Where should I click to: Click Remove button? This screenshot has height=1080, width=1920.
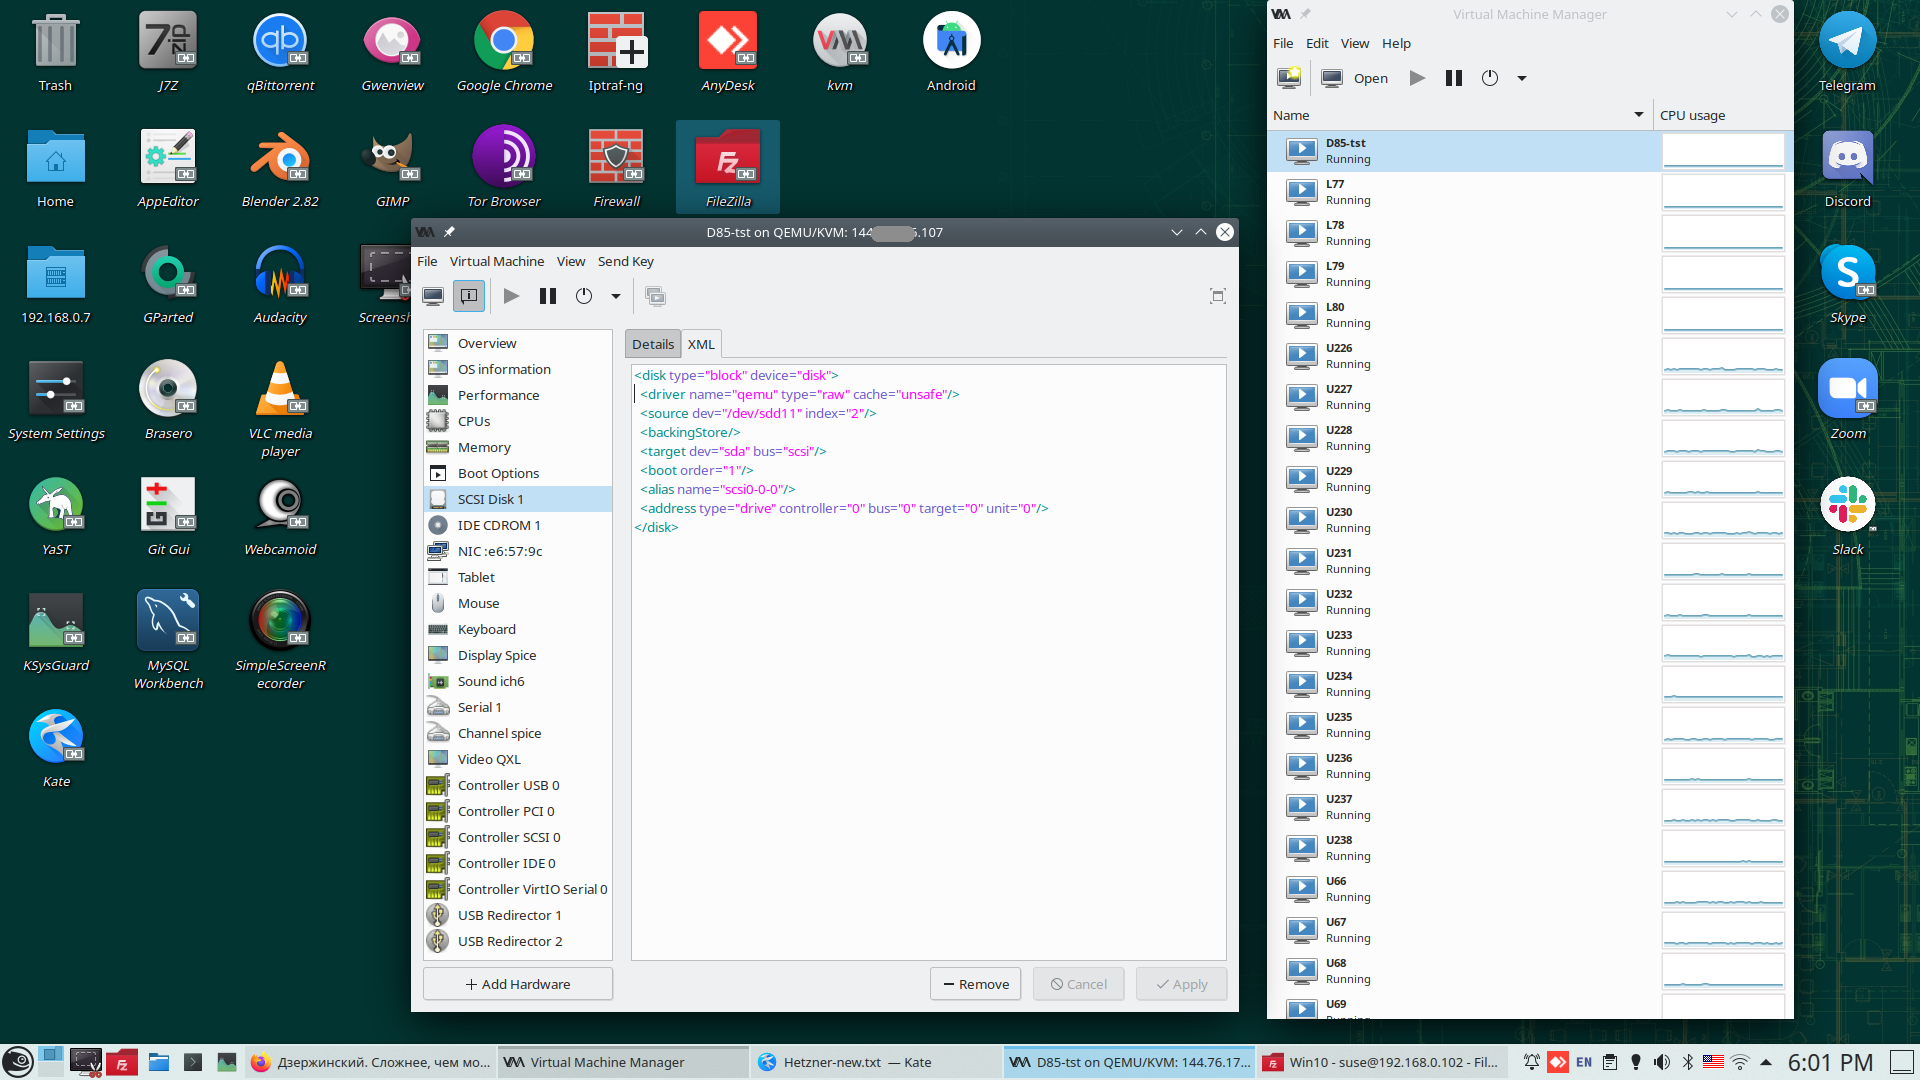click(x=976, y=984)
